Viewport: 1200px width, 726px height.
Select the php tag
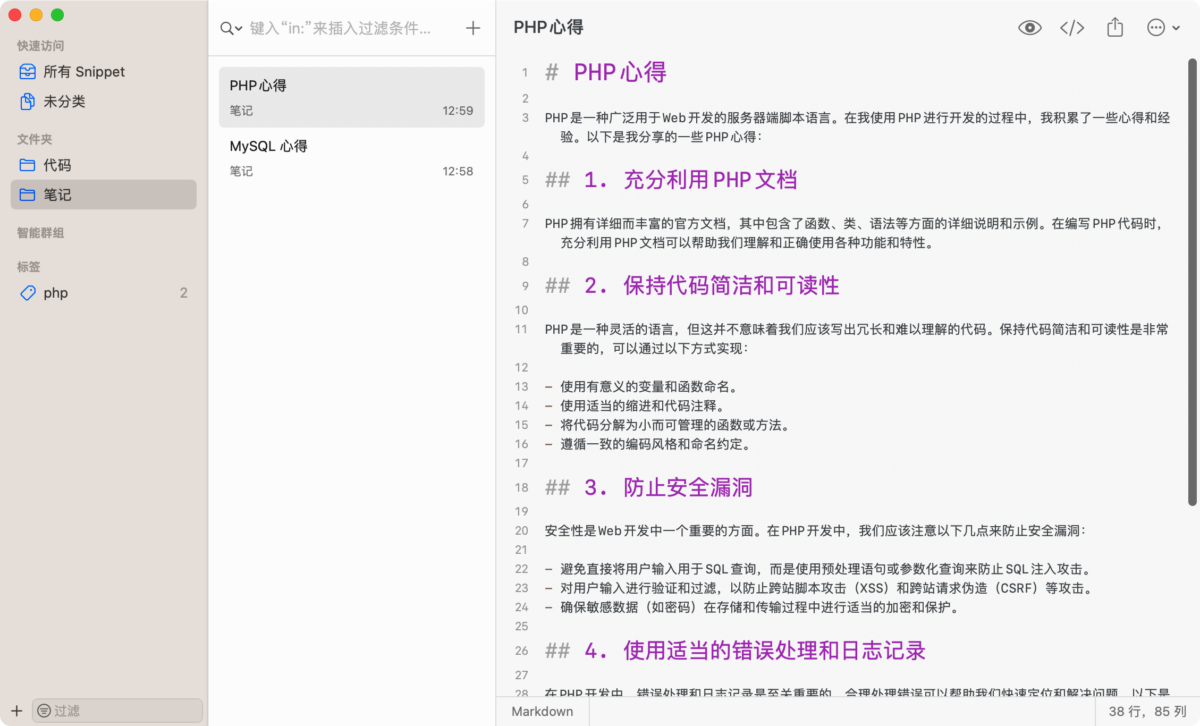point(104,293)
